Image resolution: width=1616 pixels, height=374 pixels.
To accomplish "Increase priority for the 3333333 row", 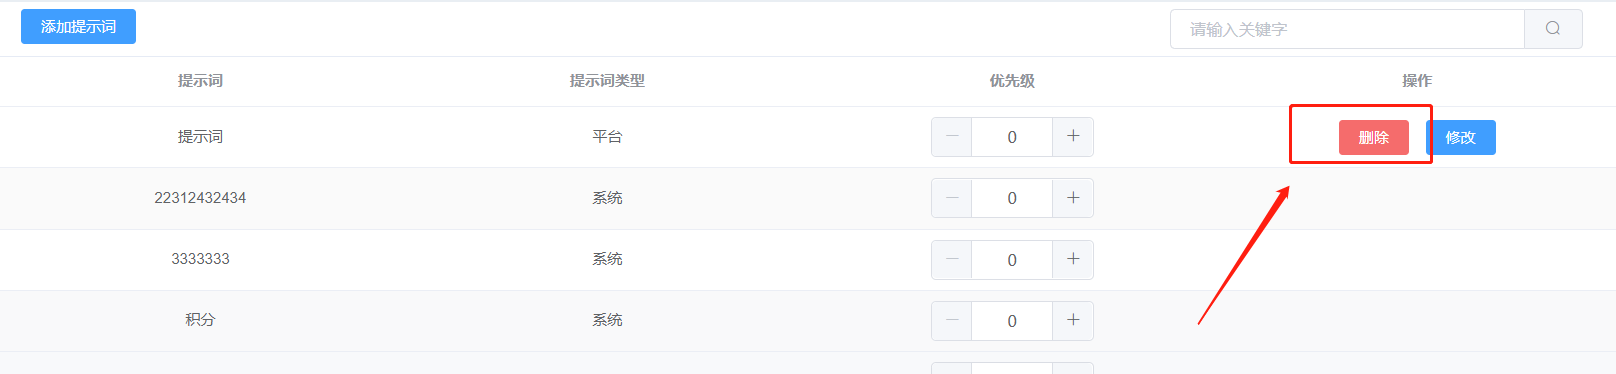I will [1073, 260].
